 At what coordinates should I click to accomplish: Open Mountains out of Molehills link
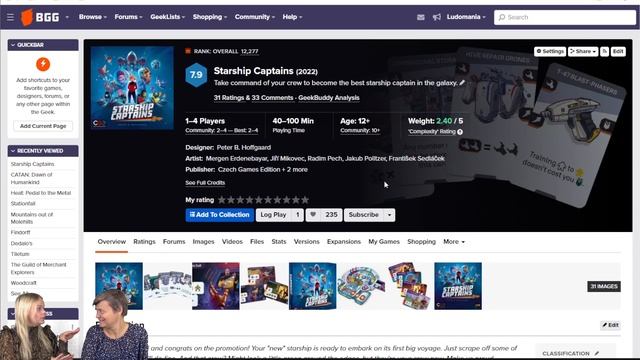click(32, 218)
